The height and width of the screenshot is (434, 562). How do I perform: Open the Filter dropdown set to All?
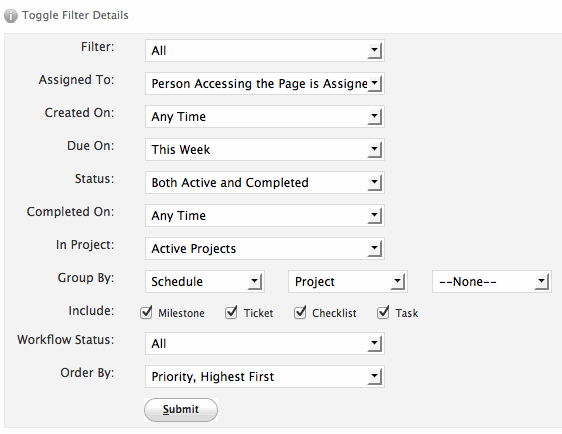[265, 51]
